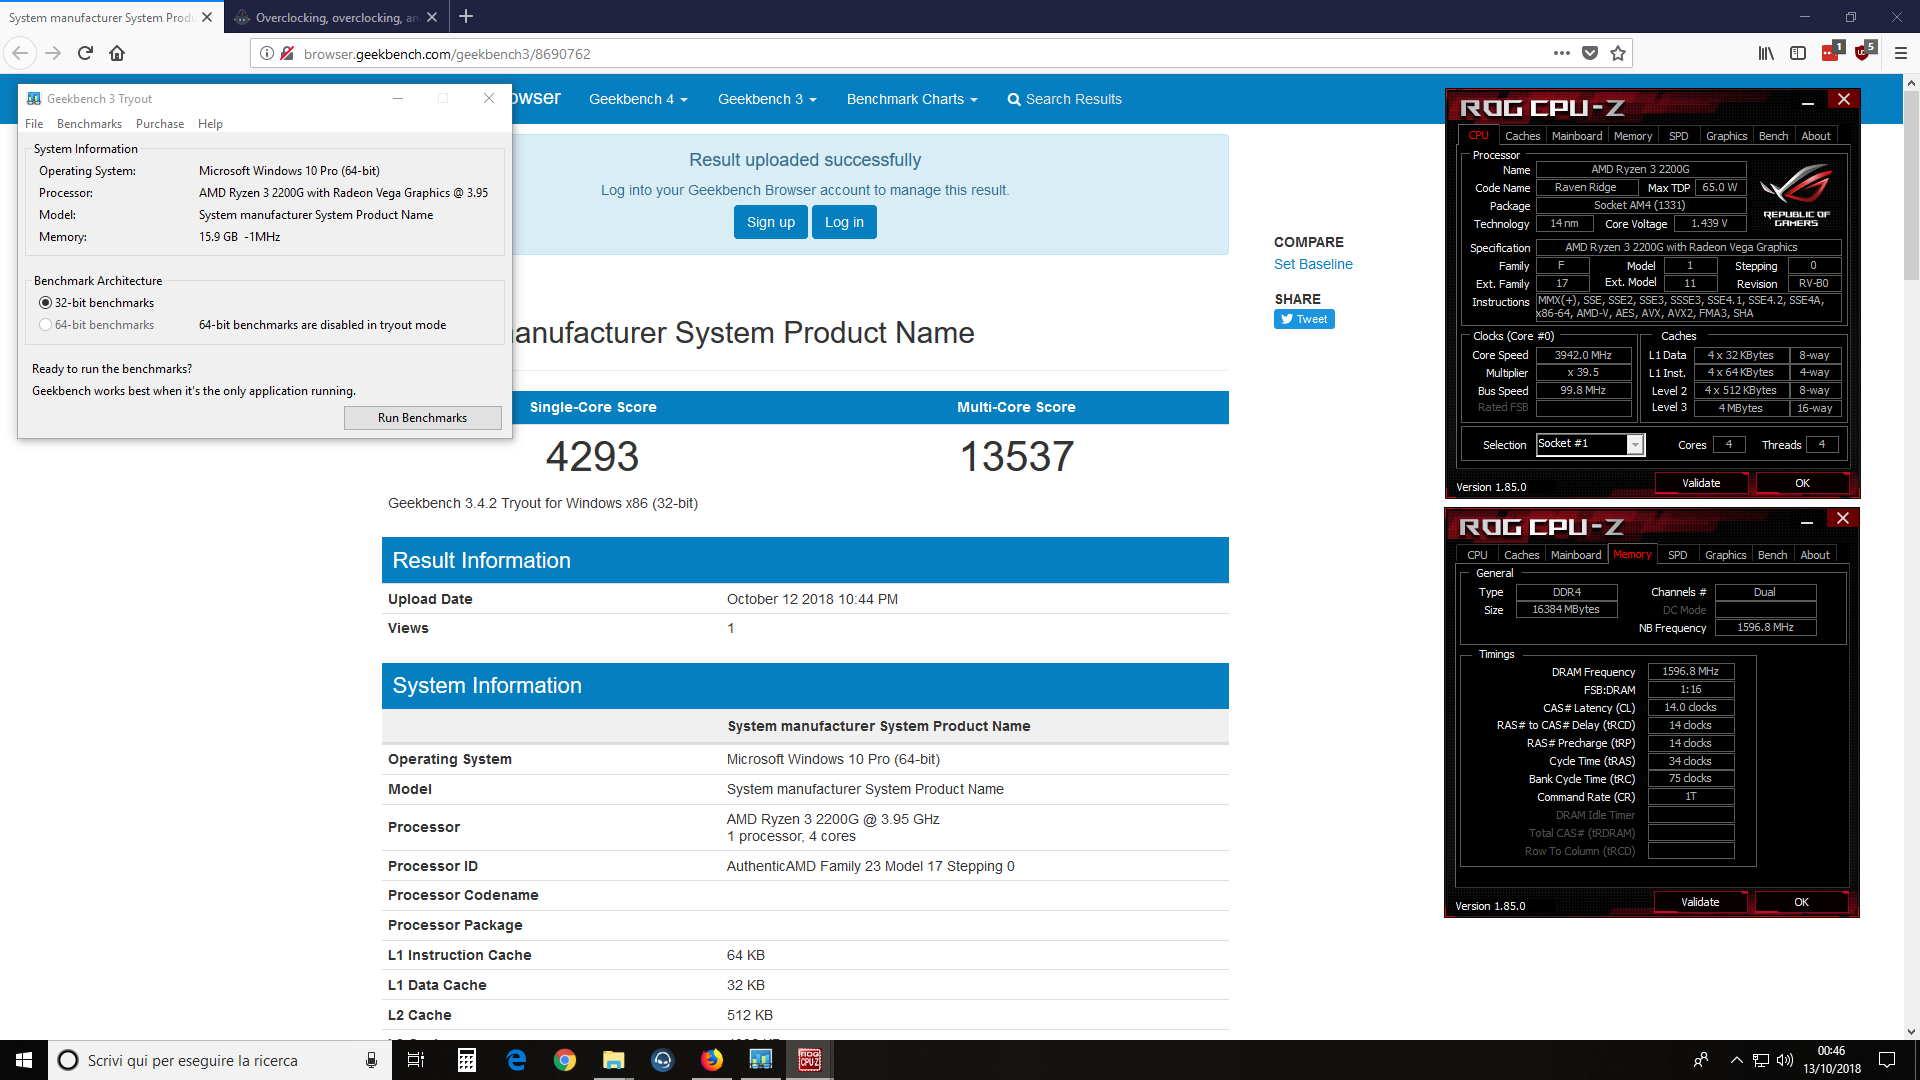Open the Help menu in Geekbench

pyautogui.click(x=210, y=124)
